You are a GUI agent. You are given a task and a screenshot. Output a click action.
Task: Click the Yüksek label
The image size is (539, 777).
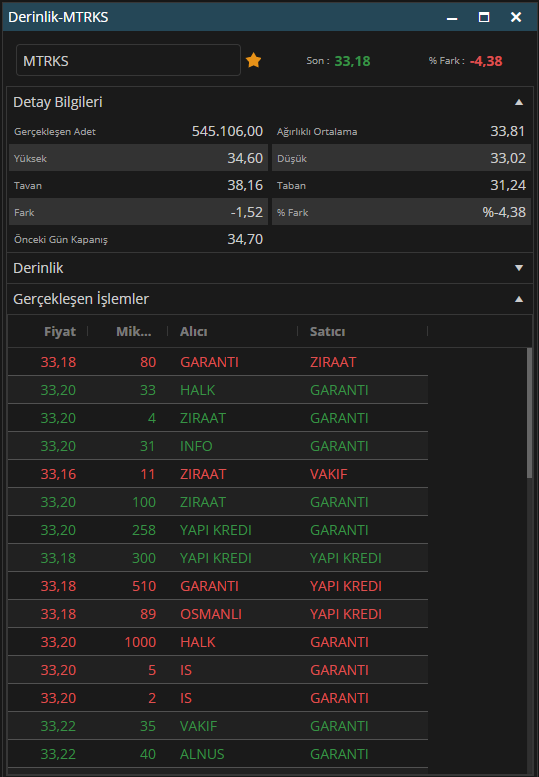pos(30,159)
